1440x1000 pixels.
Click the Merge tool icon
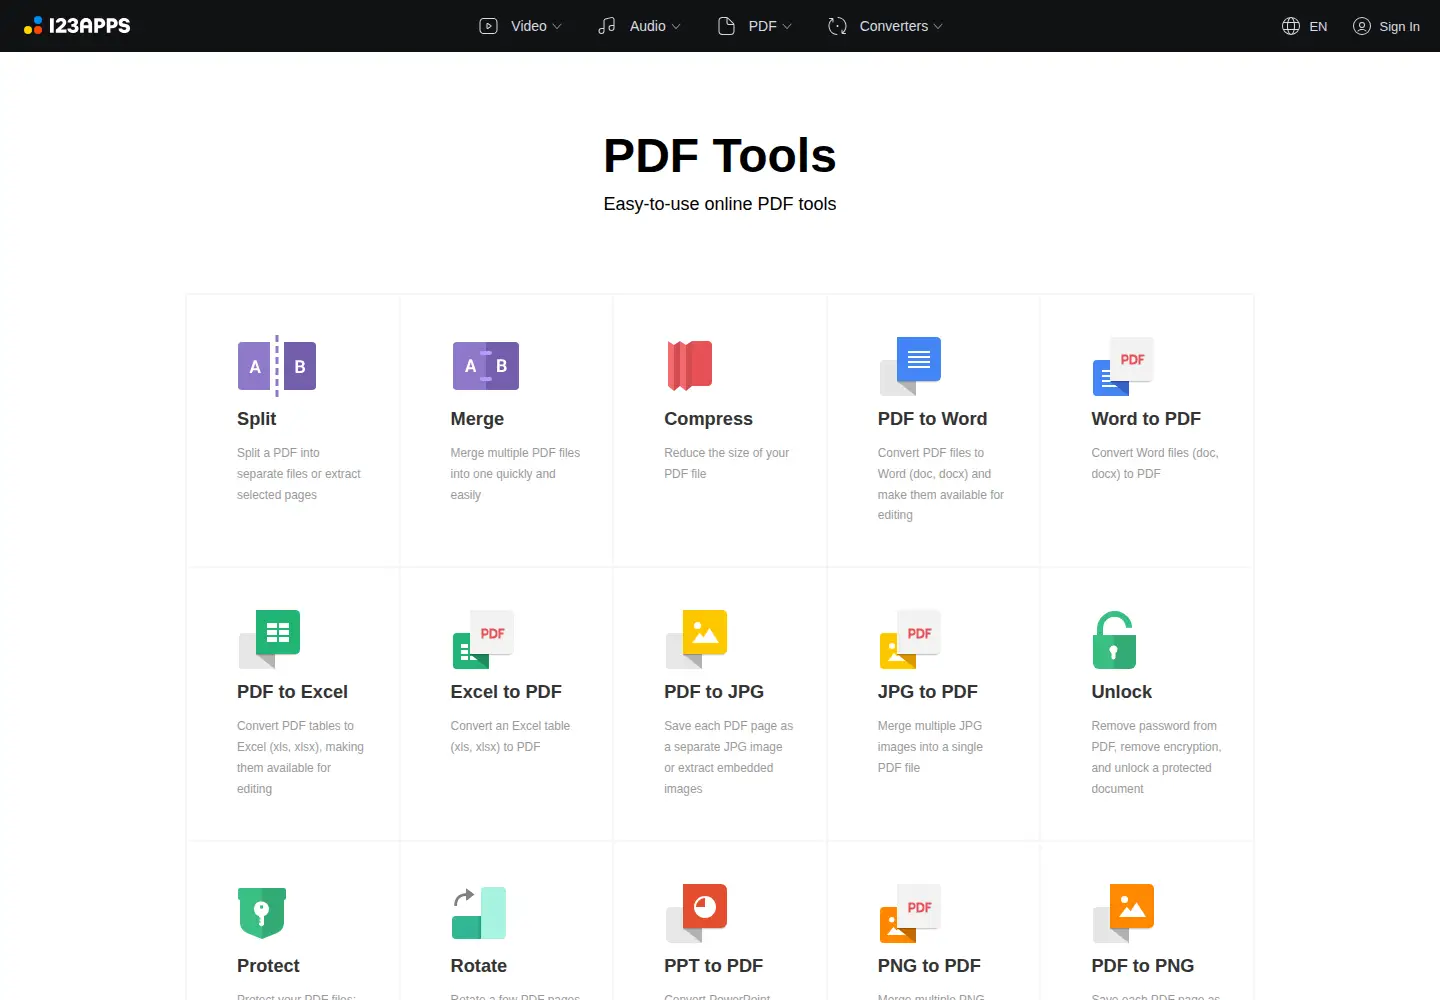coord(486,366)
